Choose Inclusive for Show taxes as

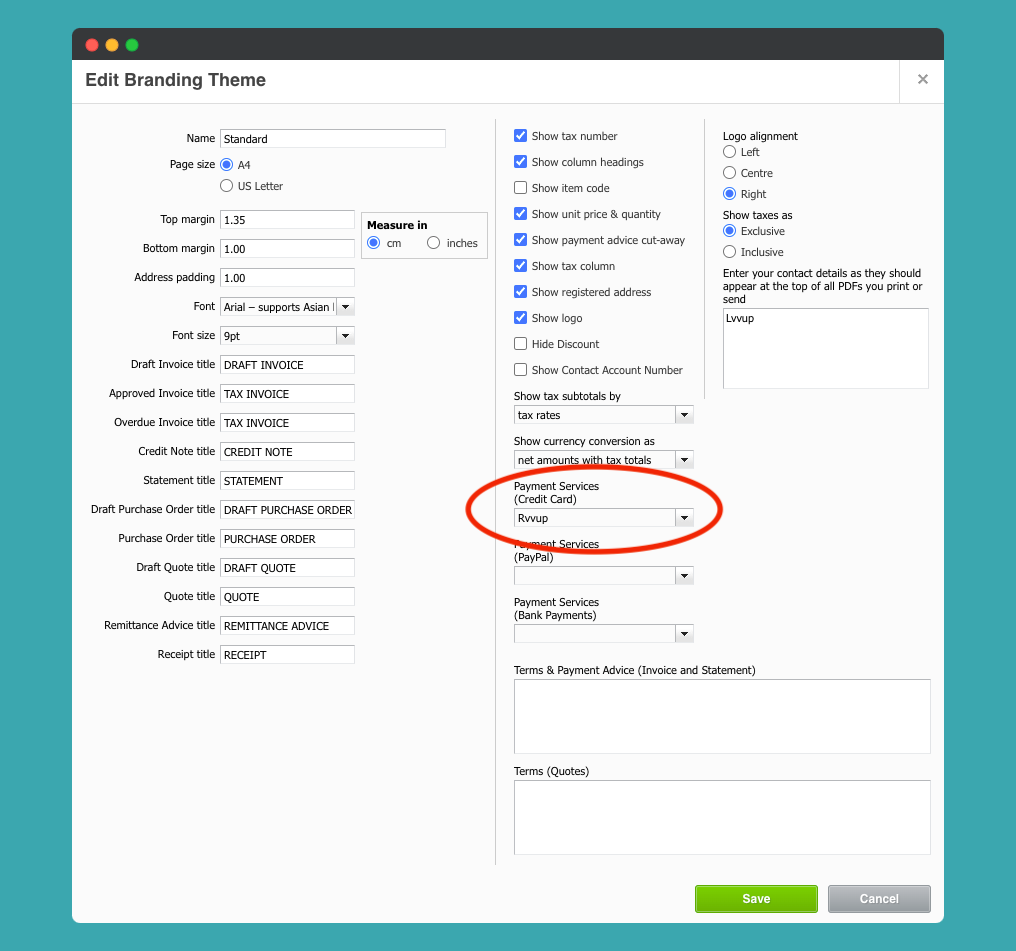click(x=729, y=252)
